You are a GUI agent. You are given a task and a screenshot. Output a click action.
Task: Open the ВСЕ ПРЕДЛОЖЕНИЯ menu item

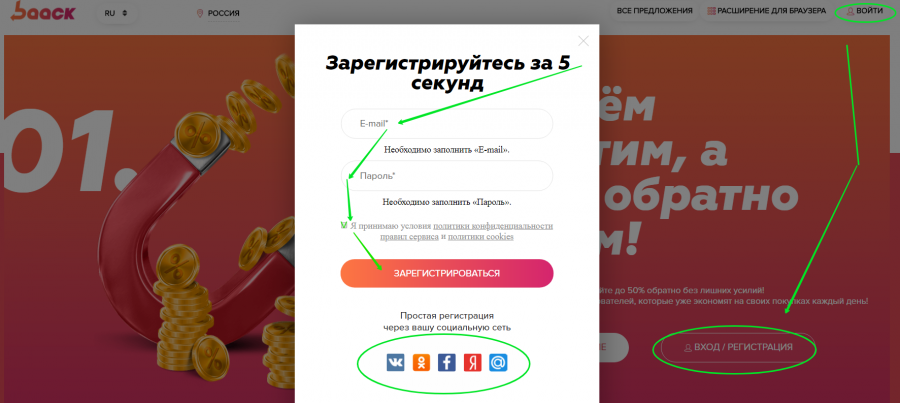pyautogui.click(x=654, y=11)
